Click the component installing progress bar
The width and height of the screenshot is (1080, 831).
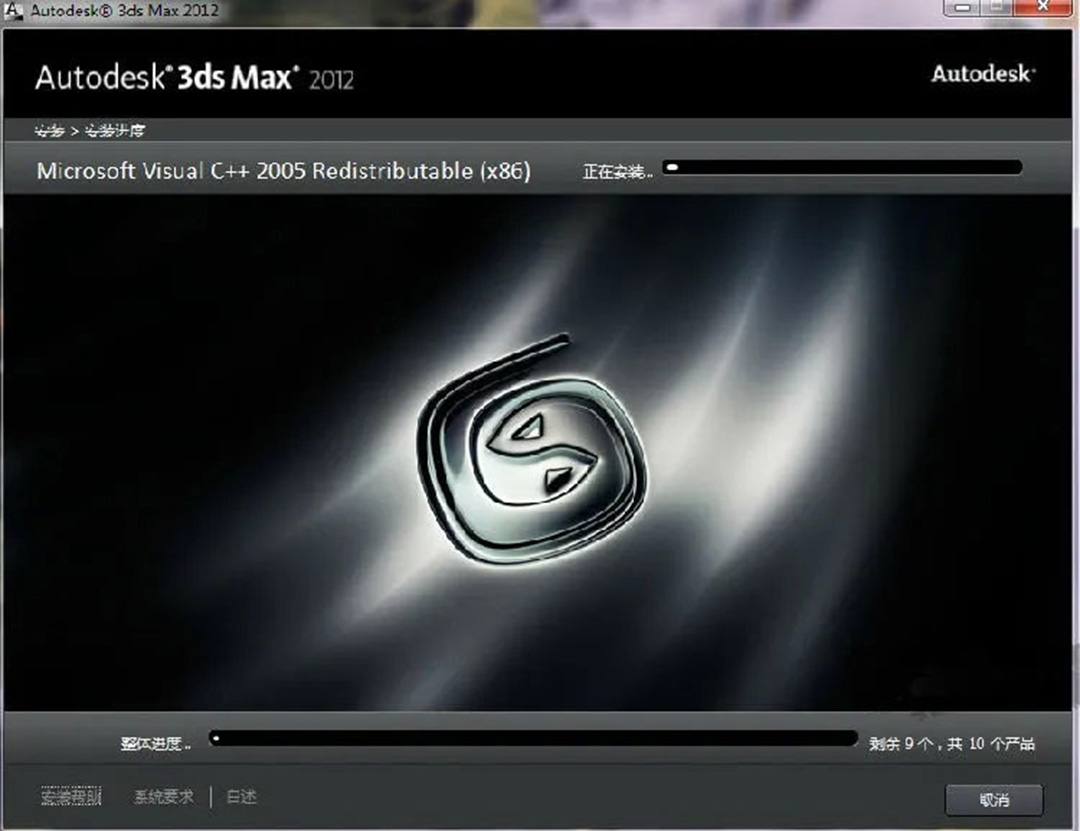tap(842, 167)
